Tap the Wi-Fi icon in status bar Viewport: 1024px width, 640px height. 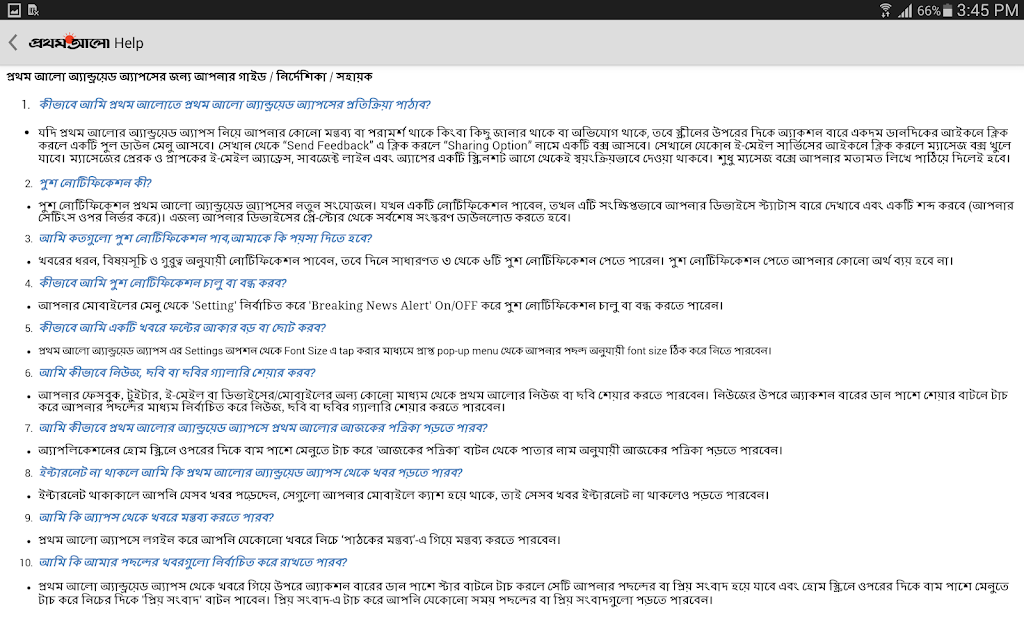point(886,10)
